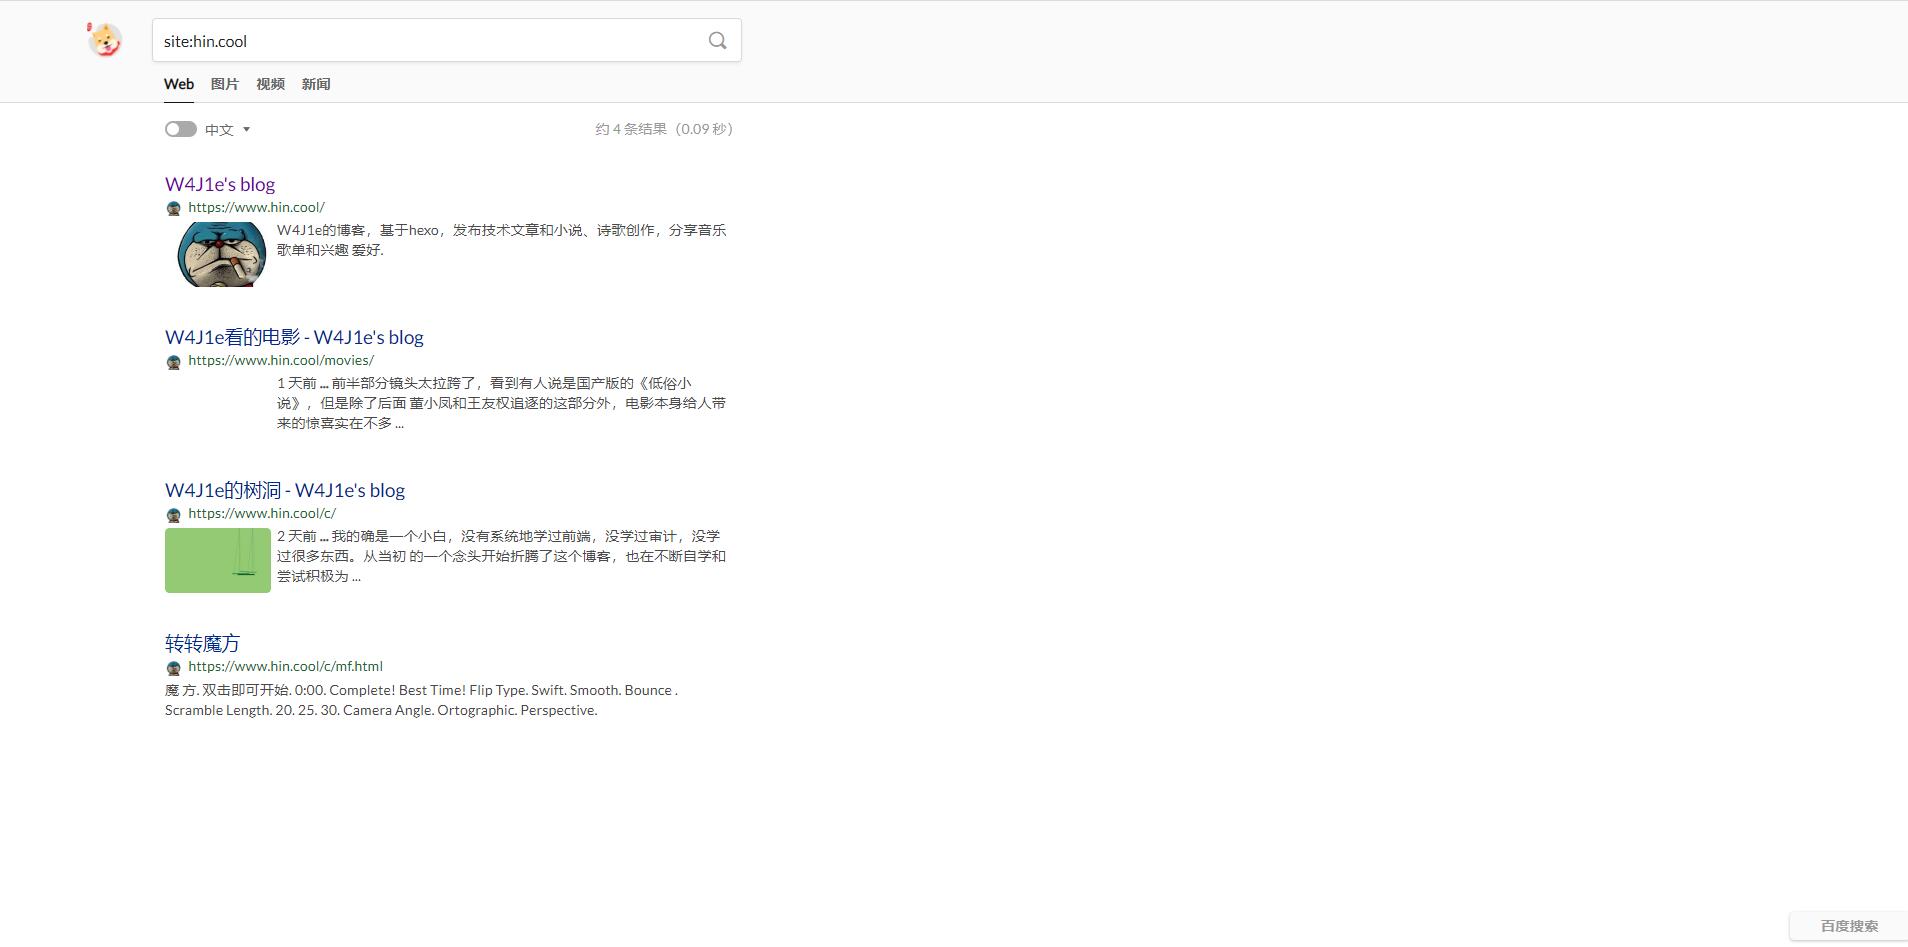Image resolution: width=1908 pixels, height=947 pixels.
Task: Toggle the 中文 language switch
Action: tap(181, 129)
